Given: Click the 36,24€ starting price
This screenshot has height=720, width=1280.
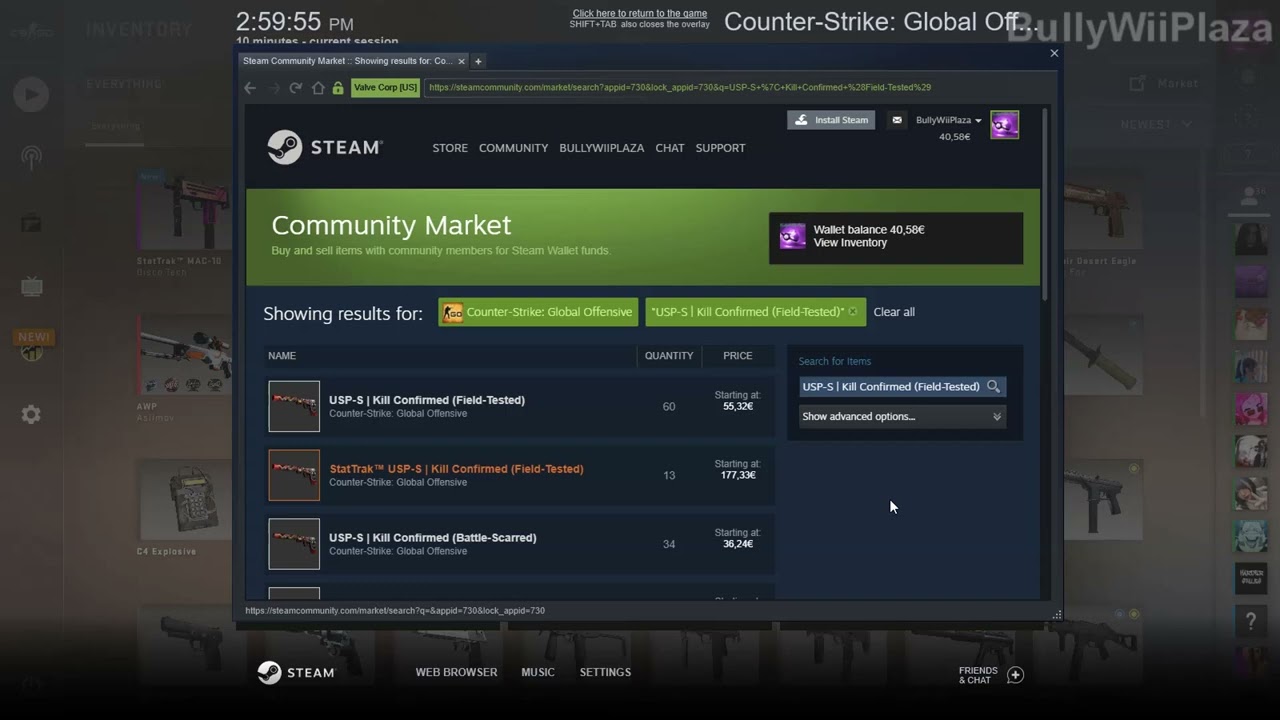Looking at the screenshot, I should point(738,544).
